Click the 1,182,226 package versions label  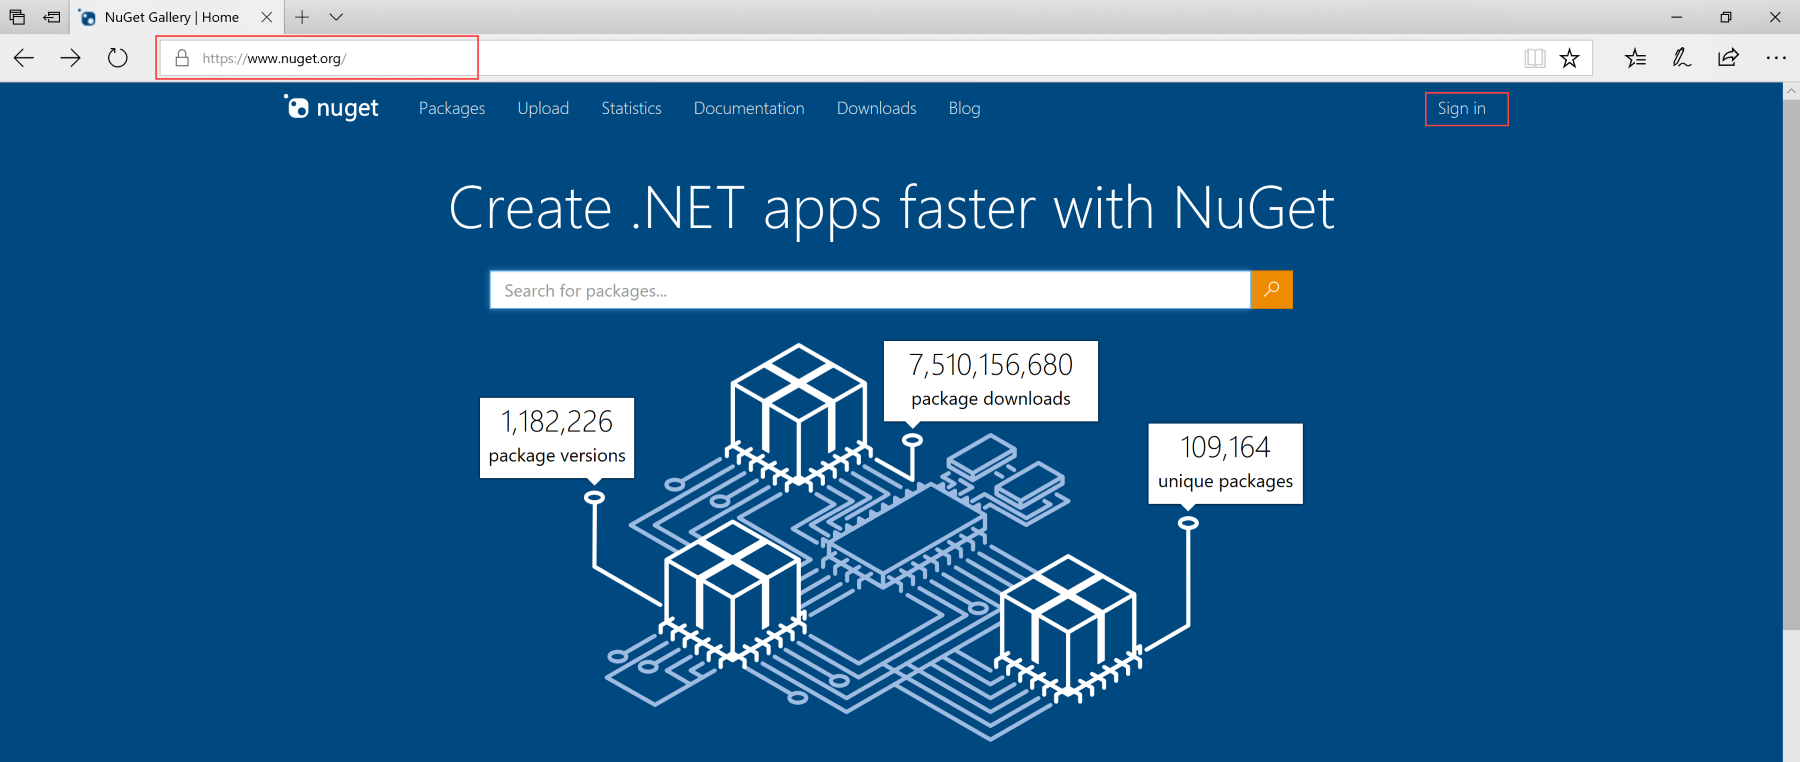(557, 438)
